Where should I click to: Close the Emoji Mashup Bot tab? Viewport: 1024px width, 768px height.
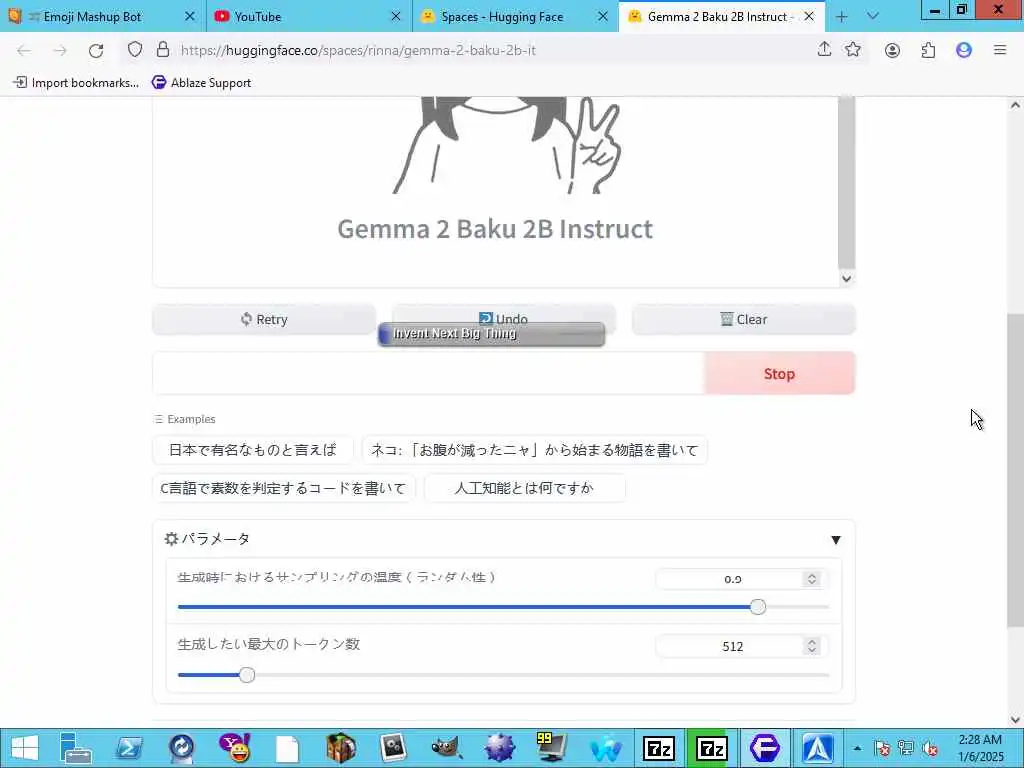tap(189, 16)
